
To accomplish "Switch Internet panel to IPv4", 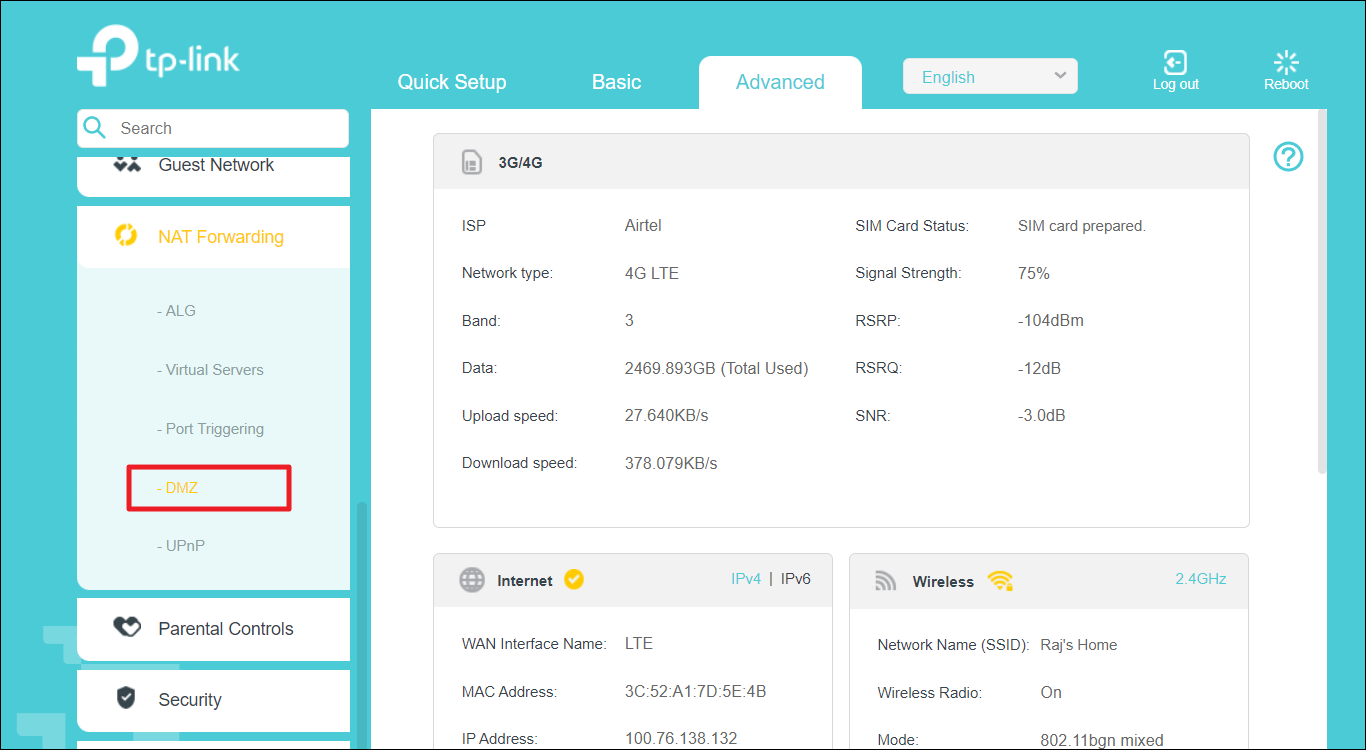I will [746, 579].
